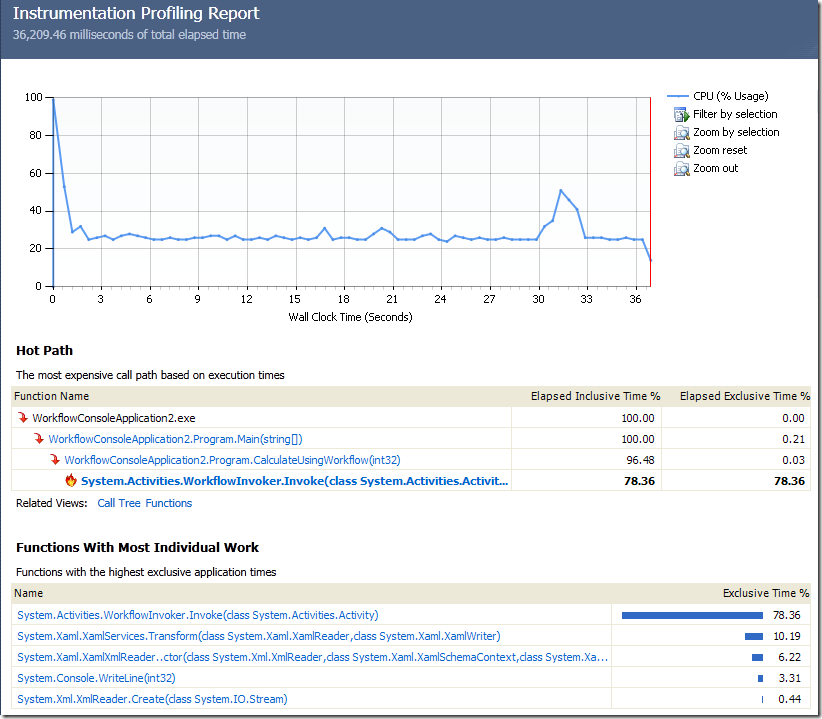Click the 78.36 exclusive time bar
The width and height of the screenshot is (822, 719).
coord(692,615)
